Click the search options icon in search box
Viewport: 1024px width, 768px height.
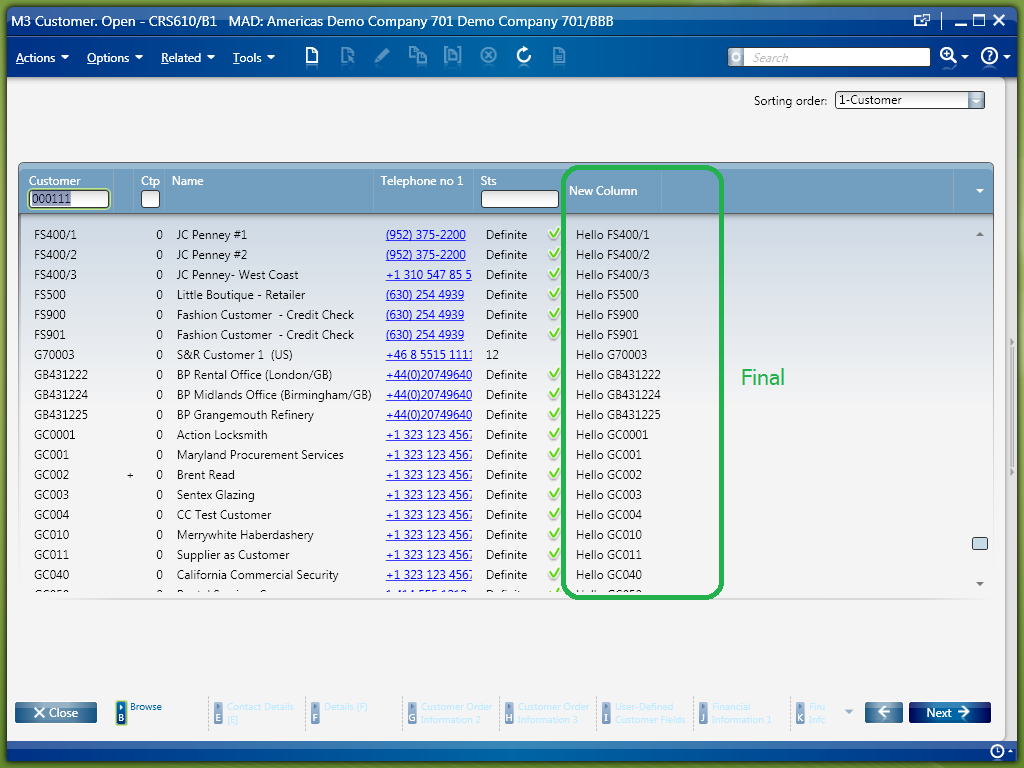coord(737,57)
